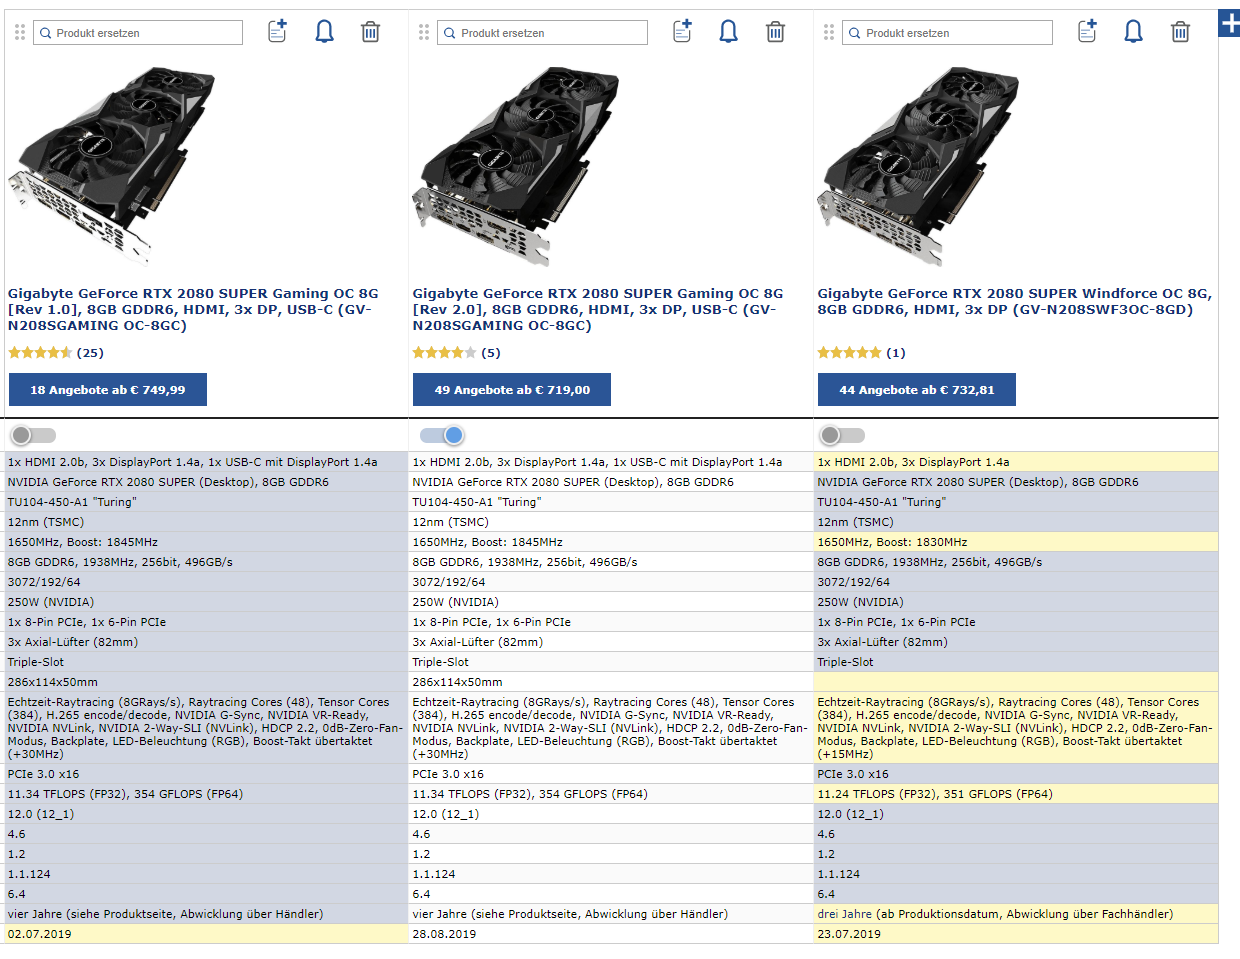
Task: View 25 ratings of Rev 1.0 card
Action: coord(56,352)
